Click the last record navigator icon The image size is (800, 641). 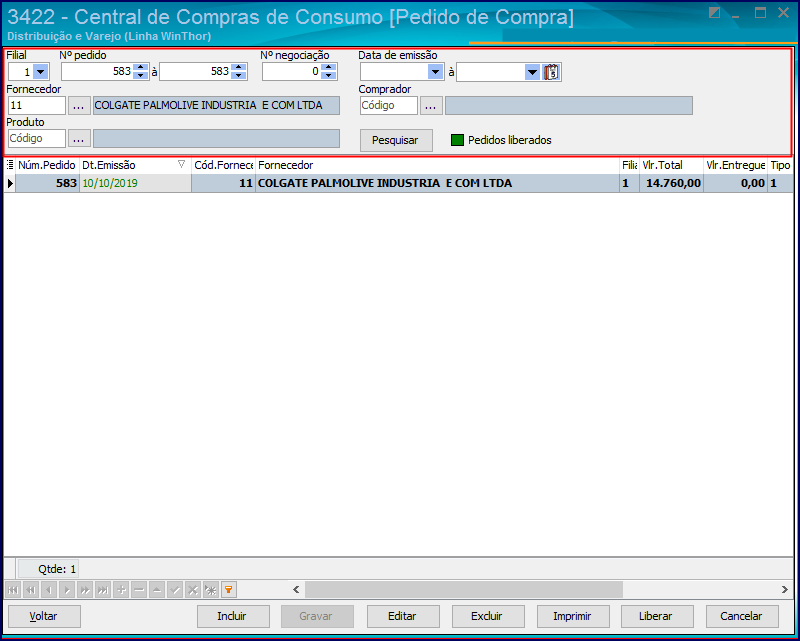tap(103, 590)
